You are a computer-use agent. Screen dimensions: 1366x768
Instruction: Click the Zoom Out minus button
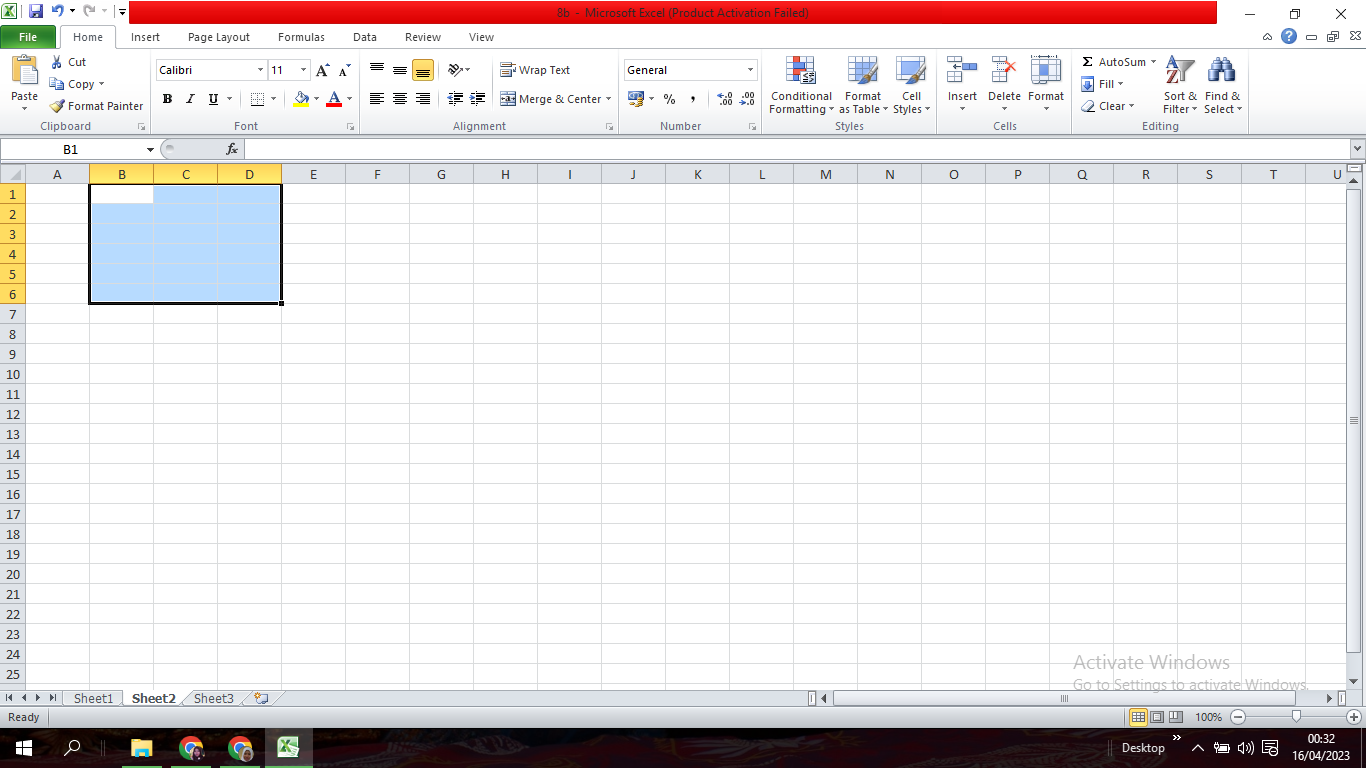coord(1238,717)
